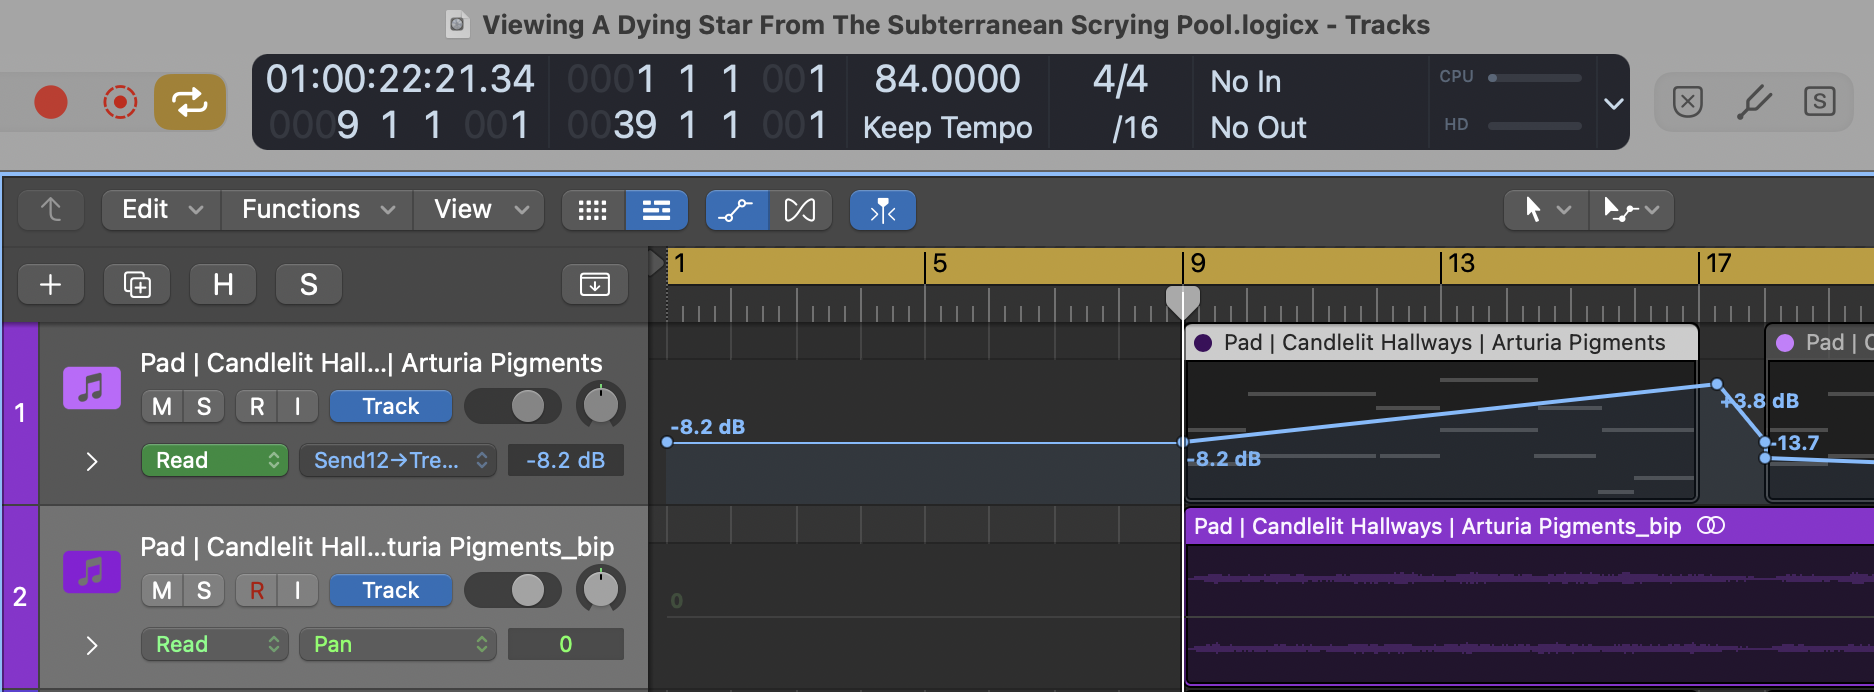This screenshot has height=692, width=1874.
Task: Open the View menu
Action: [x=479, y=210]
